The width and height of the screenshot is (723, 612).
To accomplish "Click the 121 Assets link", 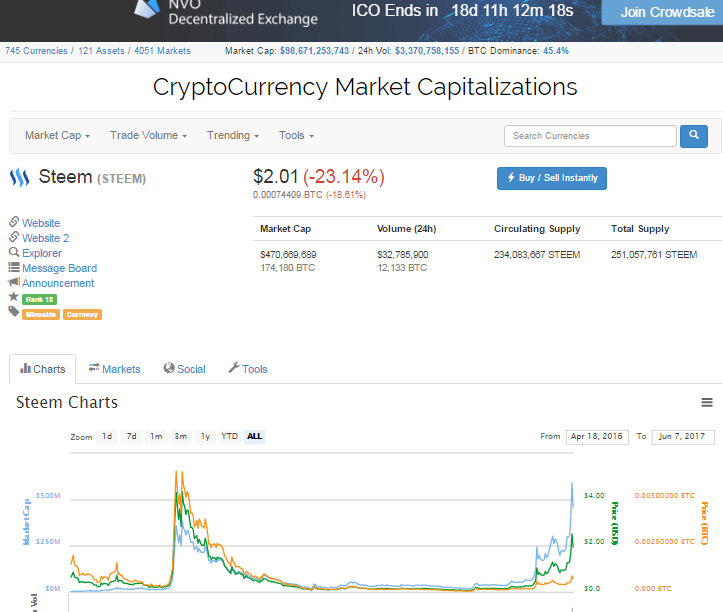I will pyautogui.click(x=101, y=51).
